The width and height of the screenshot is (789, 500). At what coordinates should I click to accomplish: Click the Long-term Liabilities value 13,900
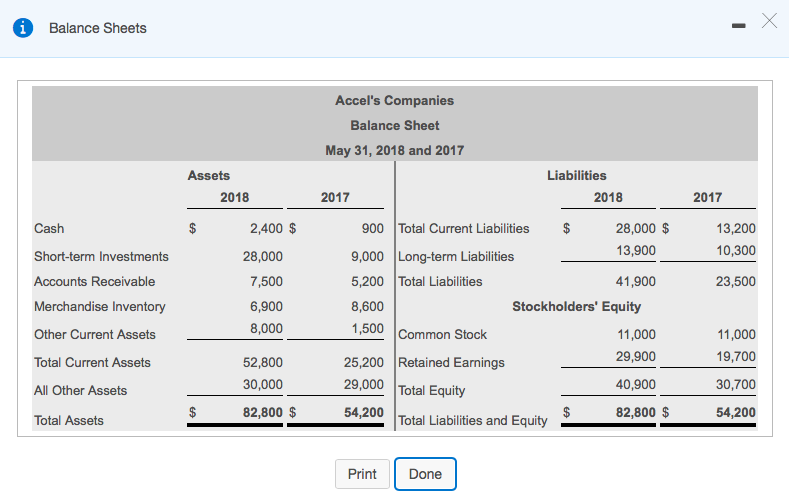click(x=636, y=251)
